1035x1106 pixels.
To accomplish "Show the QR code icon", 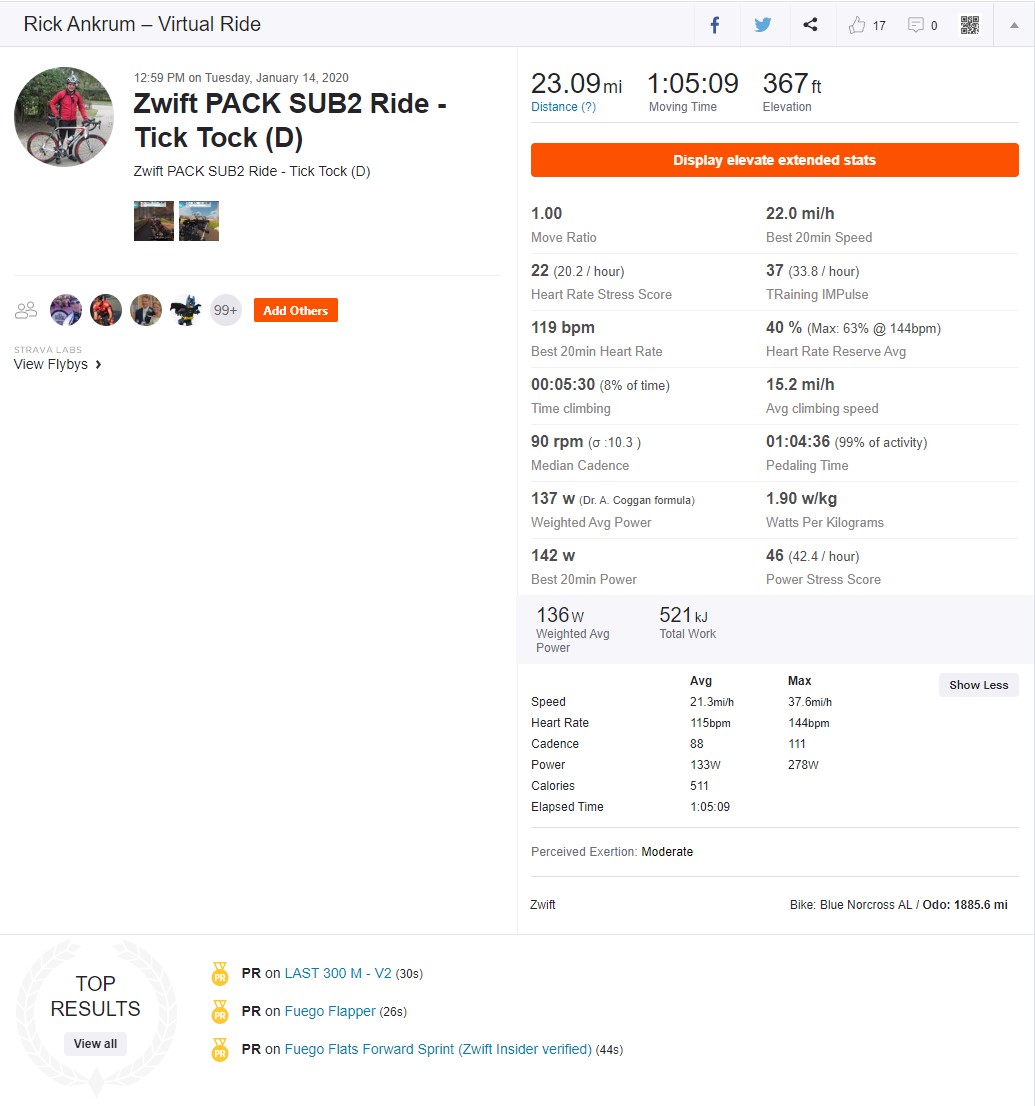I will 970,25.
